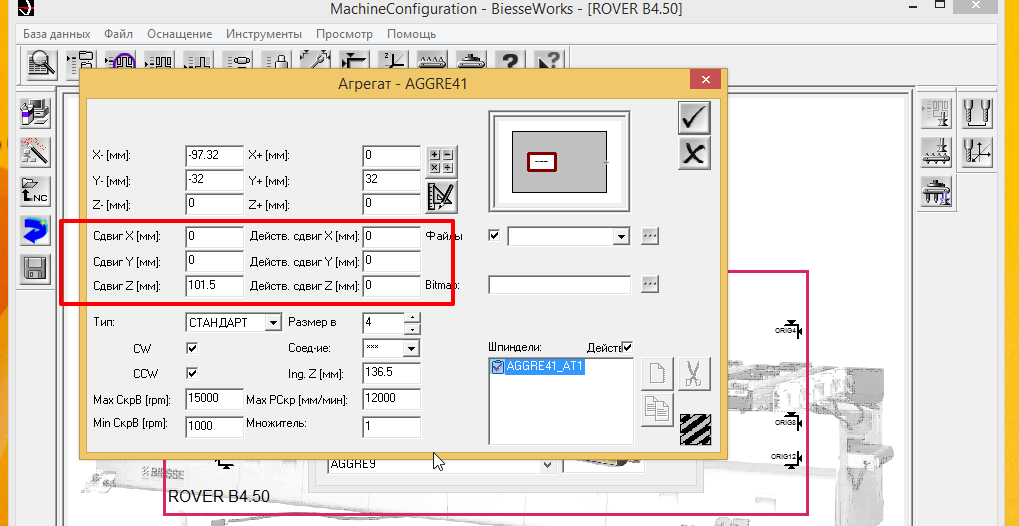Select the AGGRE41_AT1 spindle list item

pos(545,367)
